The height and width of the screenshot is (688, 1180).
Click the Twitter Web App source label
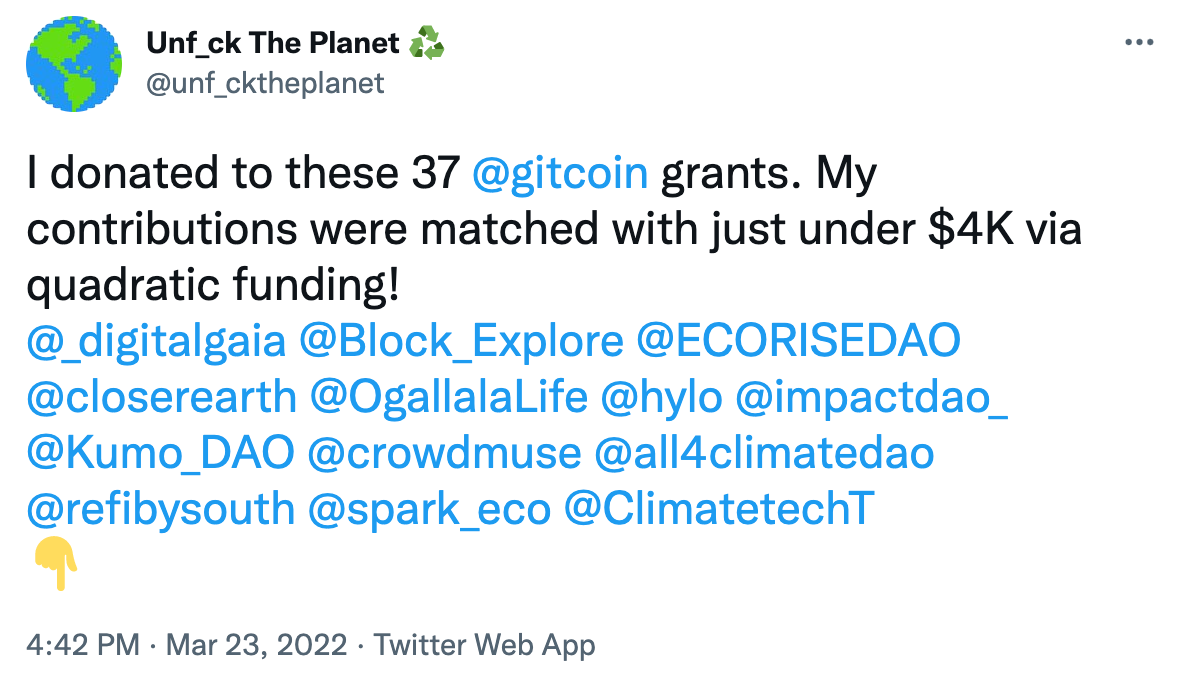pyautogui.click(x=484, y=645)
